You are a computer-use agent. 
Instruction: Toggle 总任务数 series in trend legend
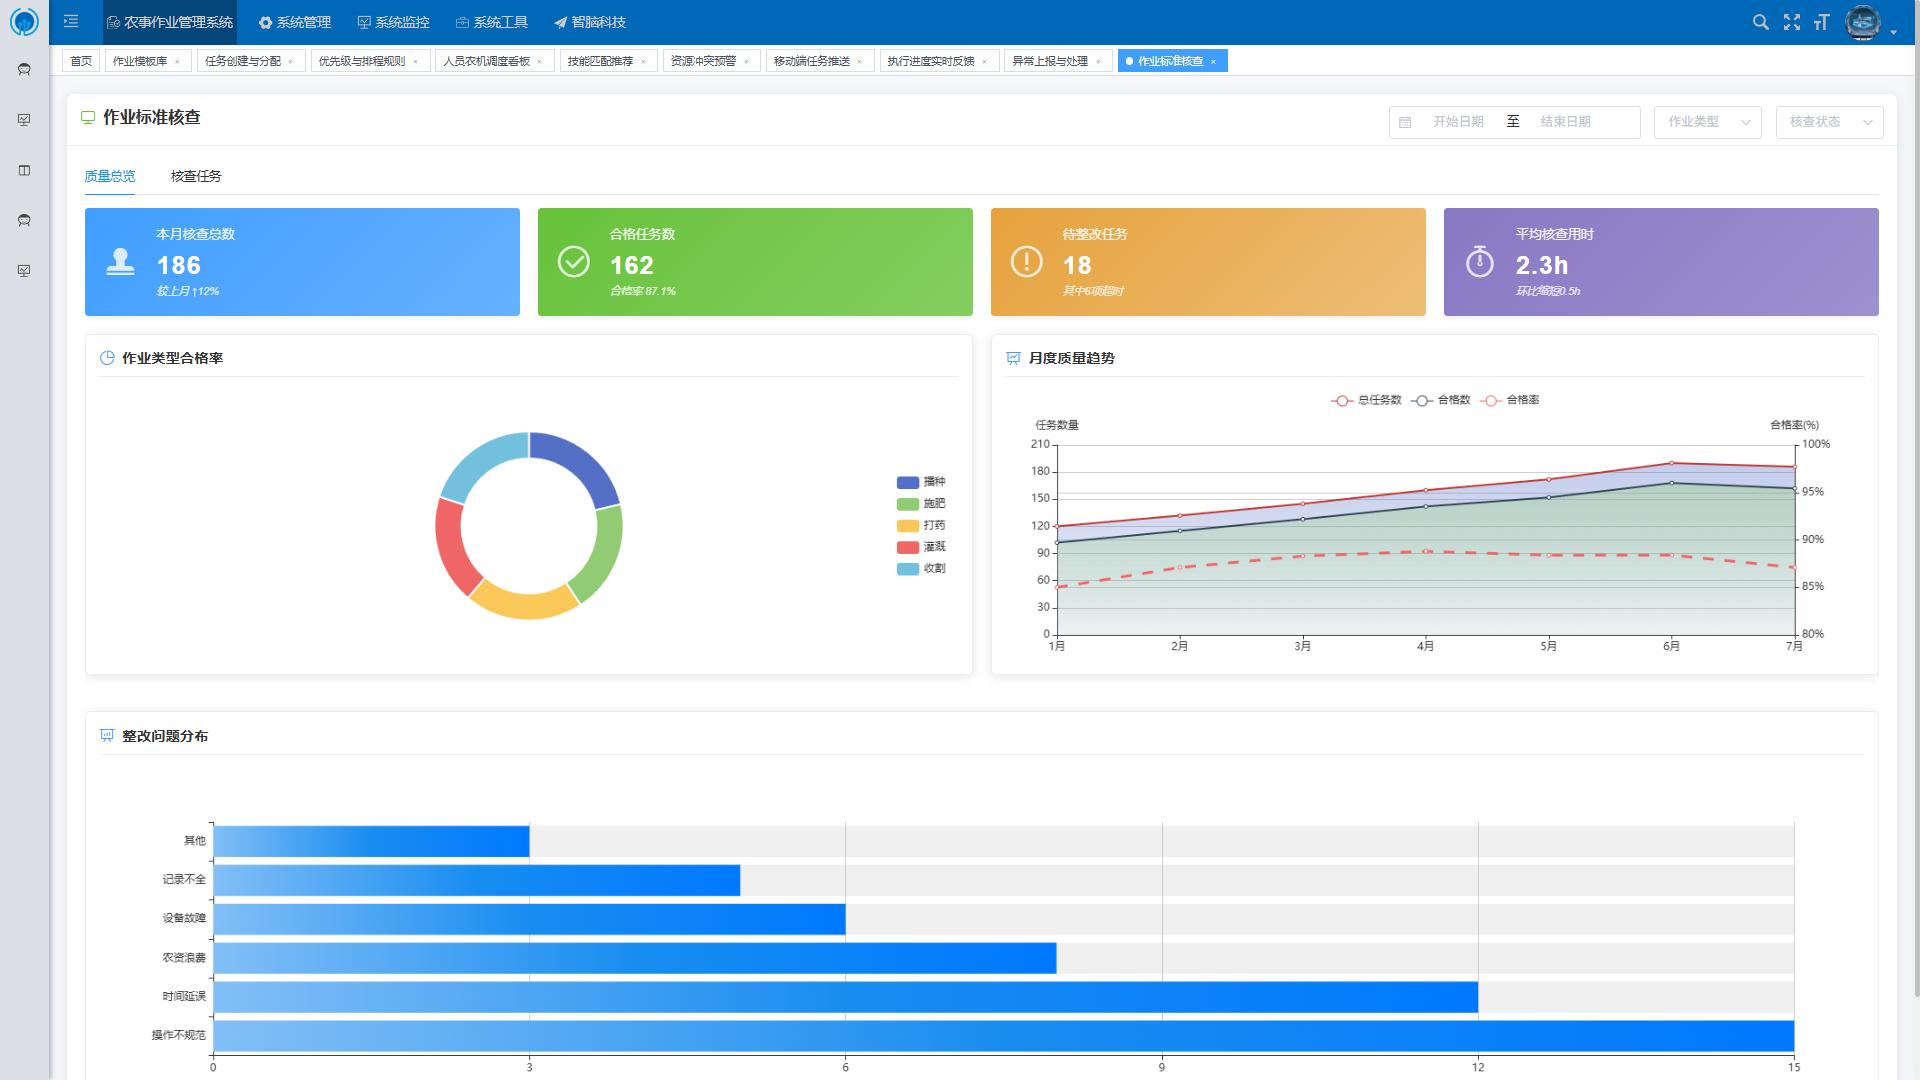(x=1378, y=400)
